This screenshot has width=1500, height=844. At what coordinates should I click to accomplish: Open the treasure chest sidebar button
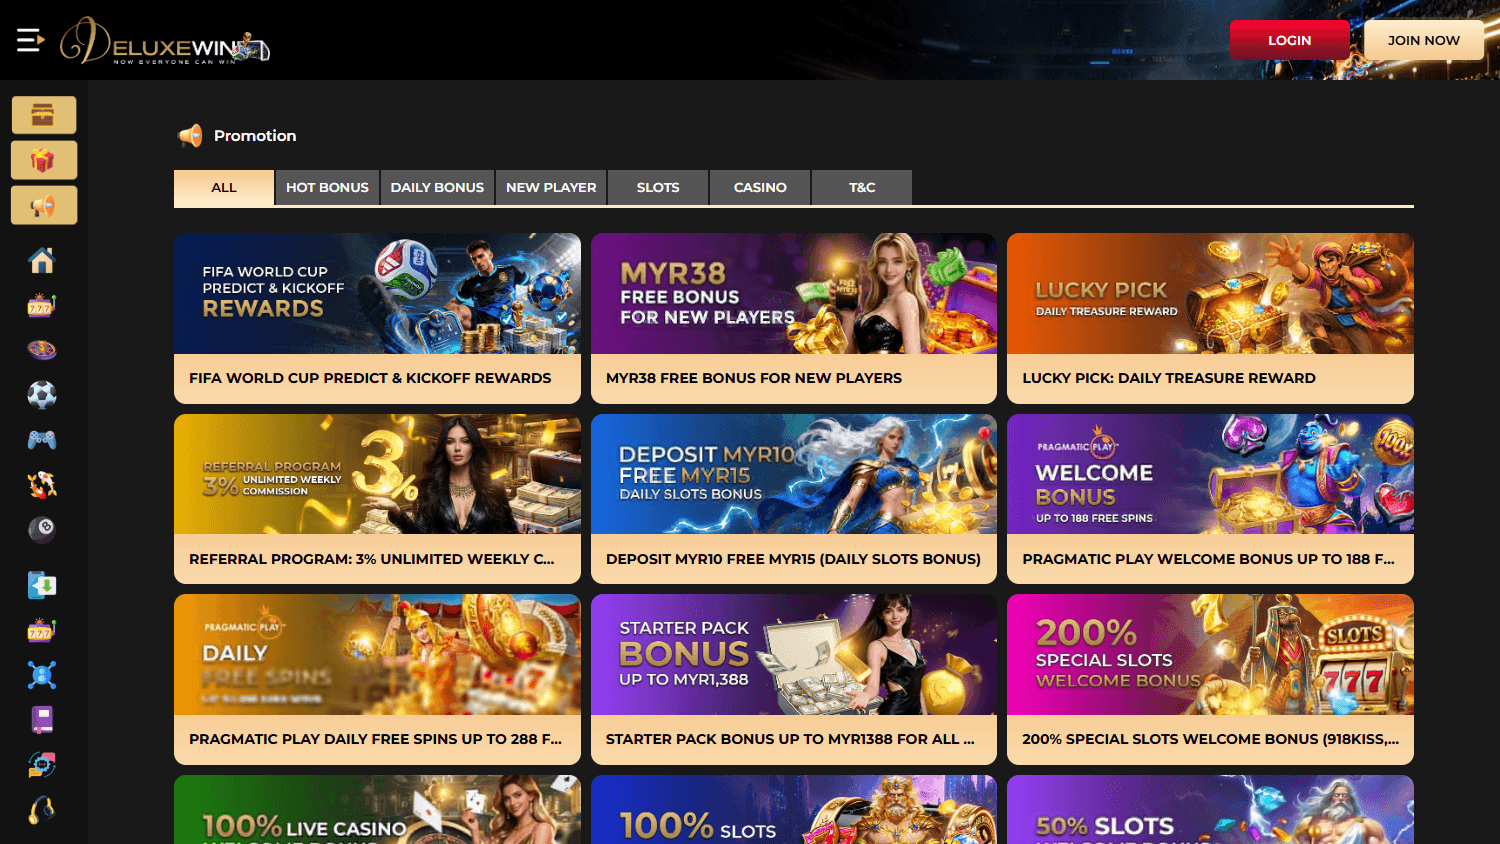(x=44, y=115)
